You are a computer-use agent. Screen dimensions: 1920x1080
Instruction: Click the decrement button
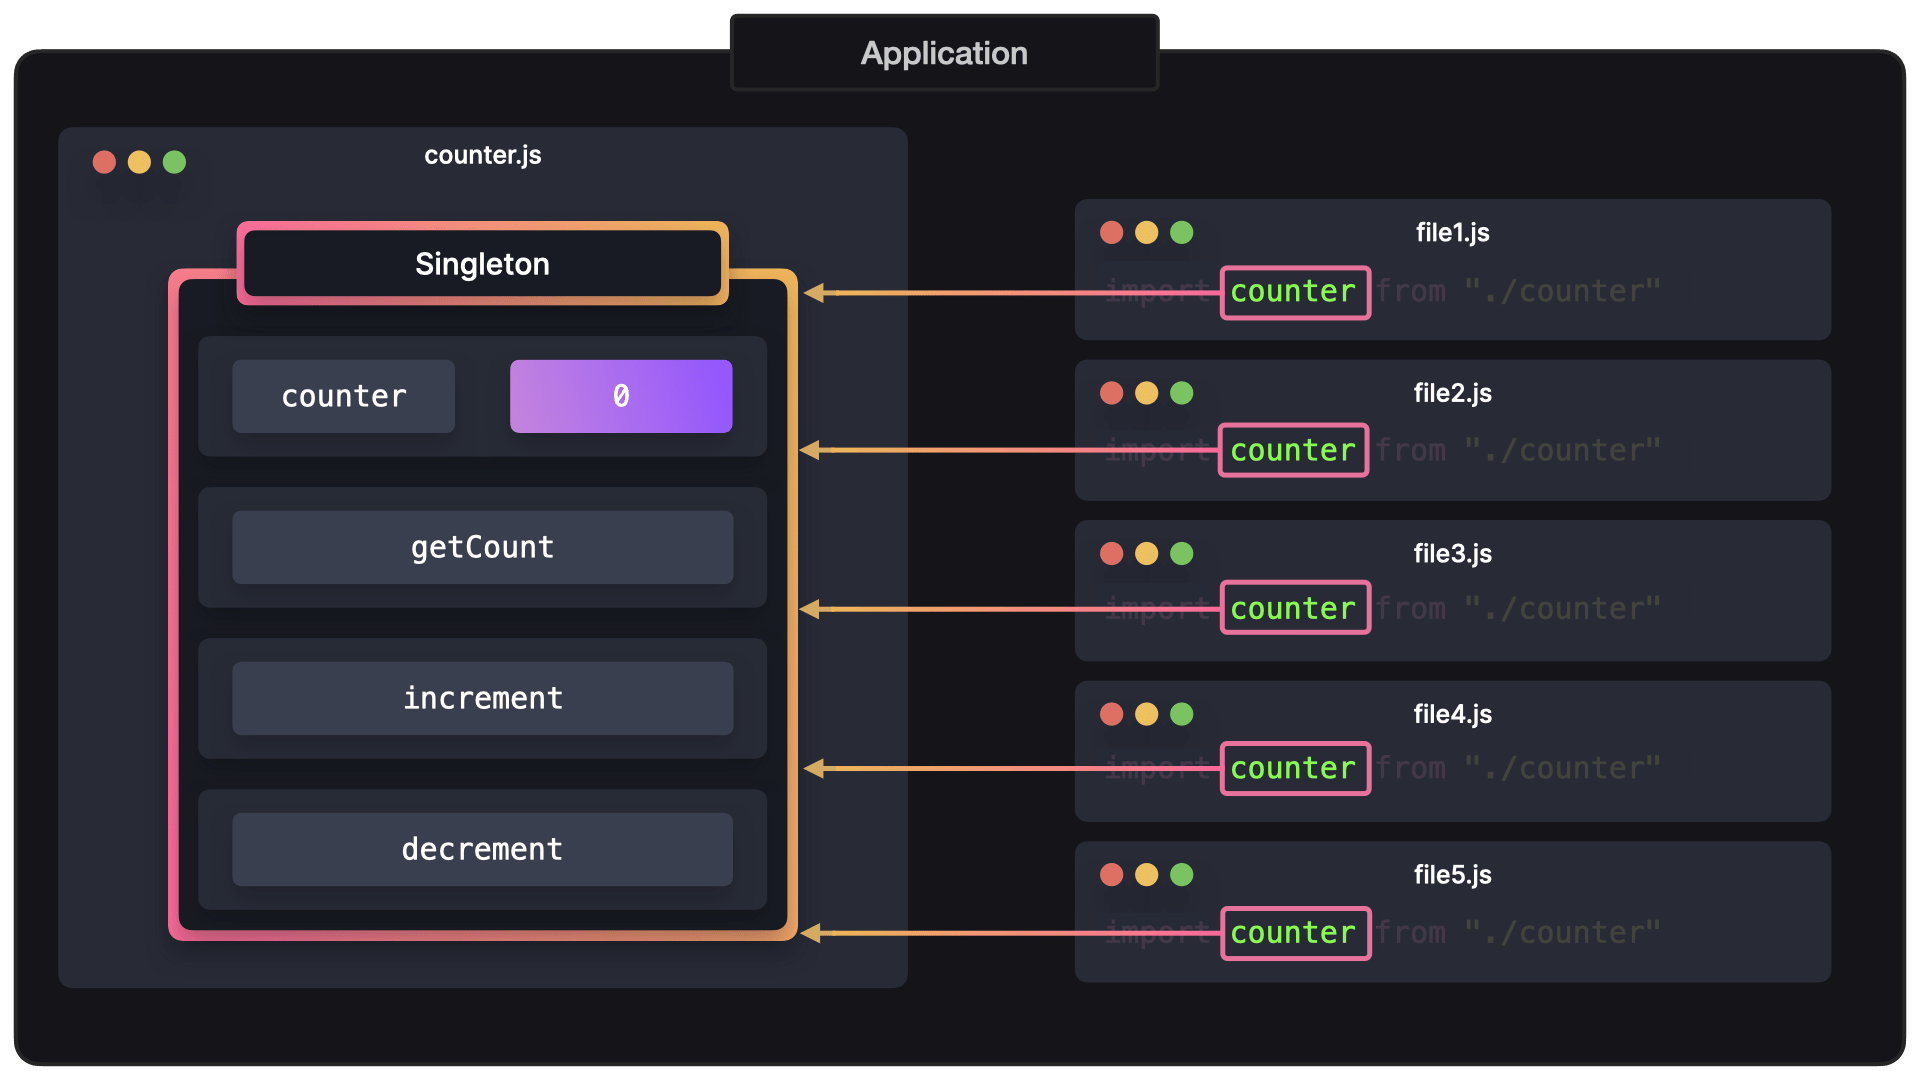482,849
